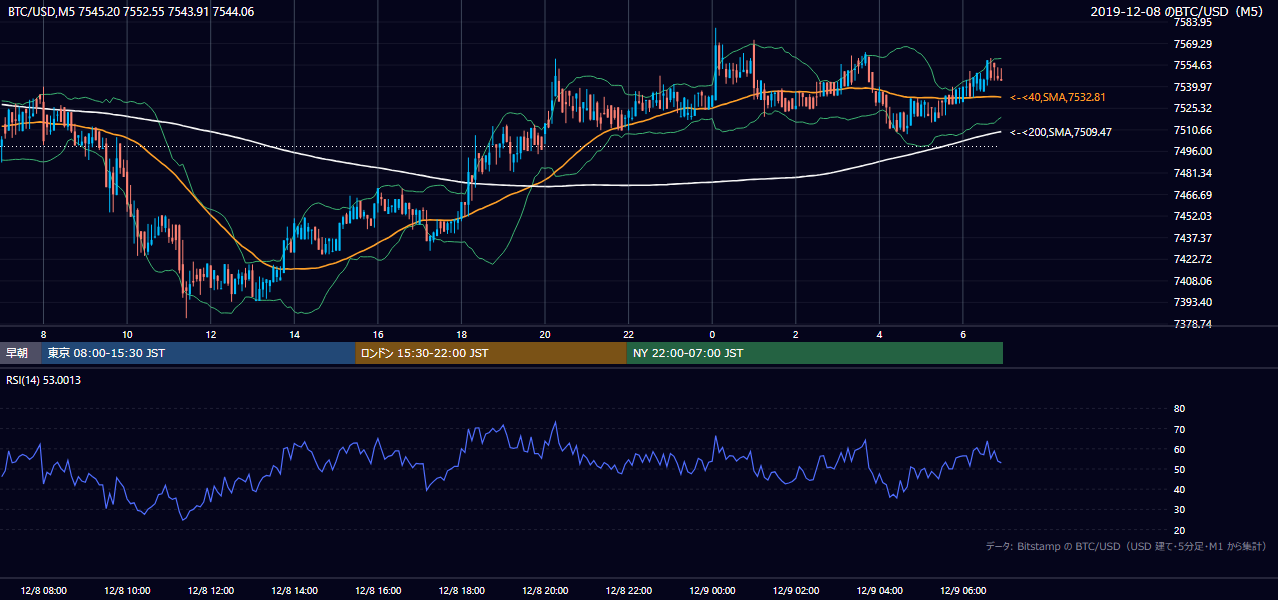The width and height of the screenshot is (1278, 600).
Task: Click the price axis value 7583.95
Action: [x=1193, y=23]
